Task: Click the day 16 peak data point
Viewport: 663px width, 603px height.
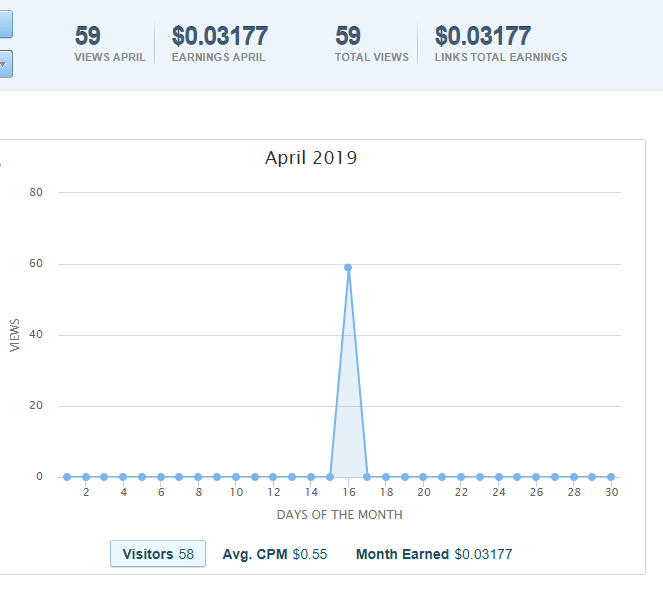Action: [x=348, y=268]
